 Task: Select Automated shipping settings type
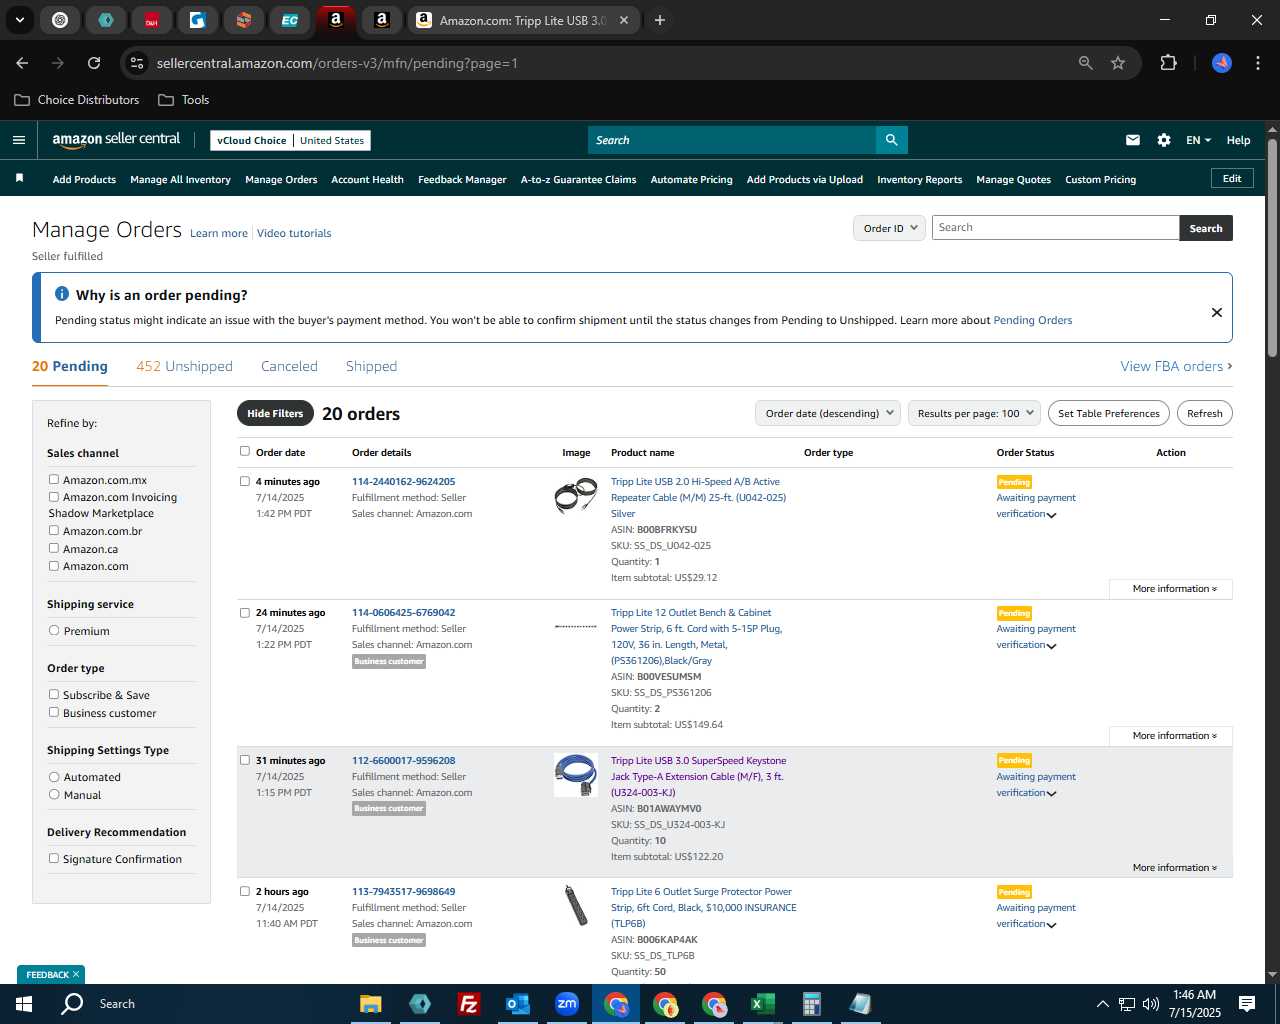(x=54, y=776)
